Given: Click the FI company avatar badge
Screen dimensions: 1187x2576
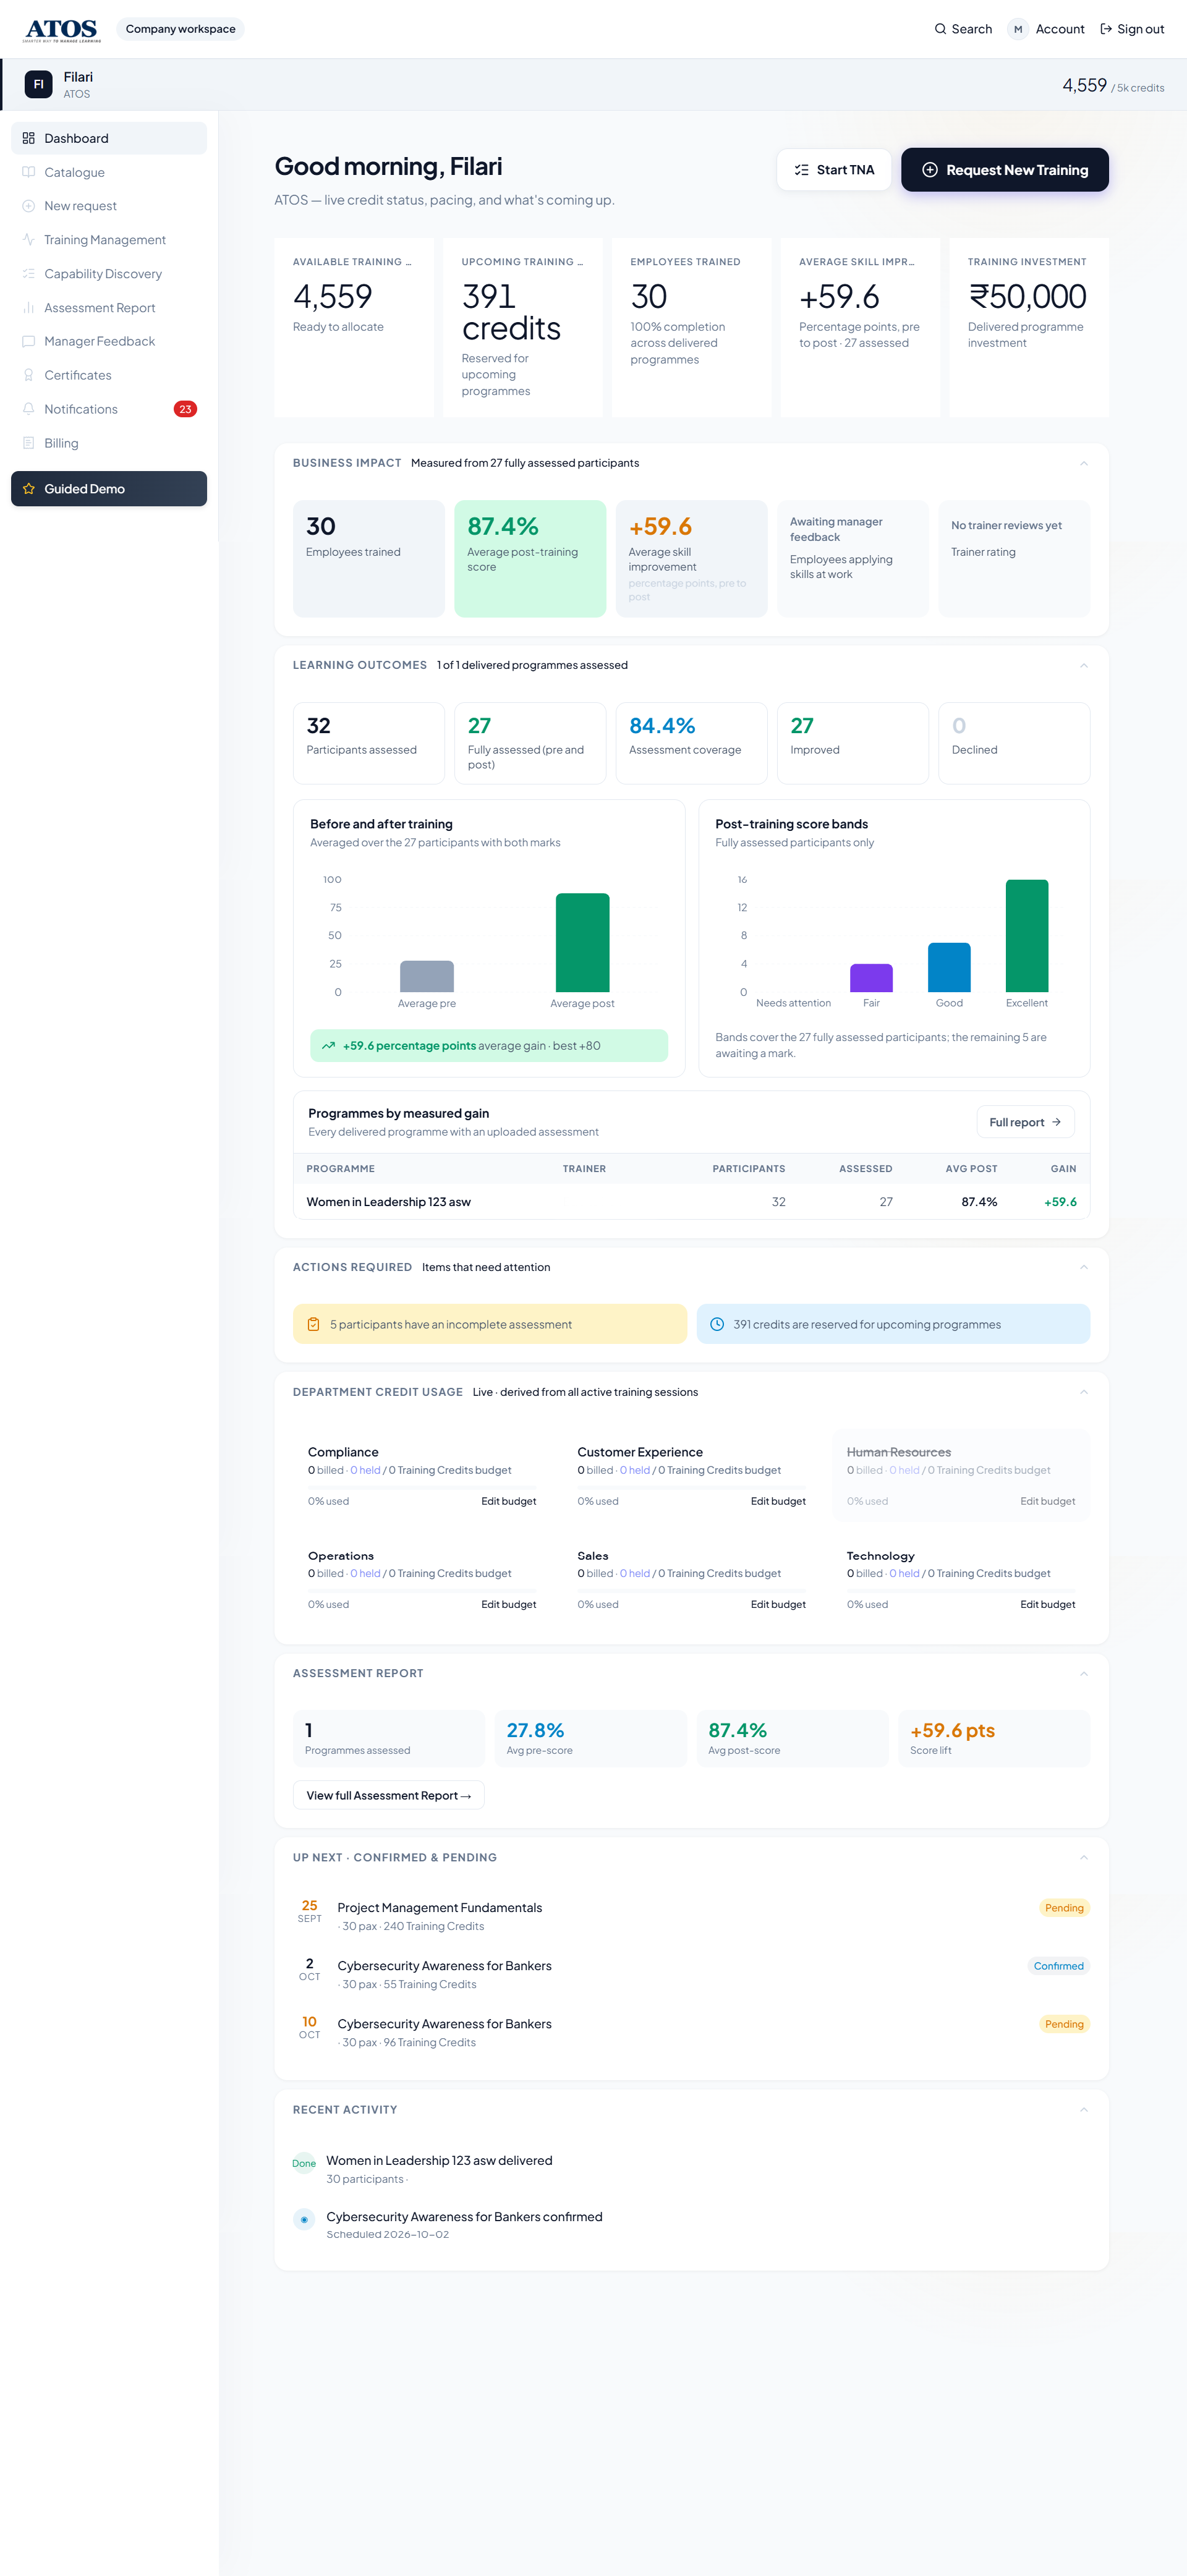Looking at the screenshot, I should 38,85.
